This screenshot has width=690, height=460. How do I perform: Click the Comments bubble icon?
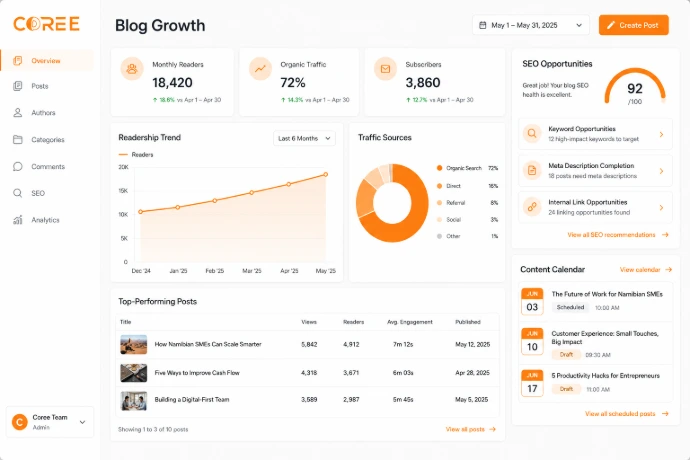click(18, 166)
